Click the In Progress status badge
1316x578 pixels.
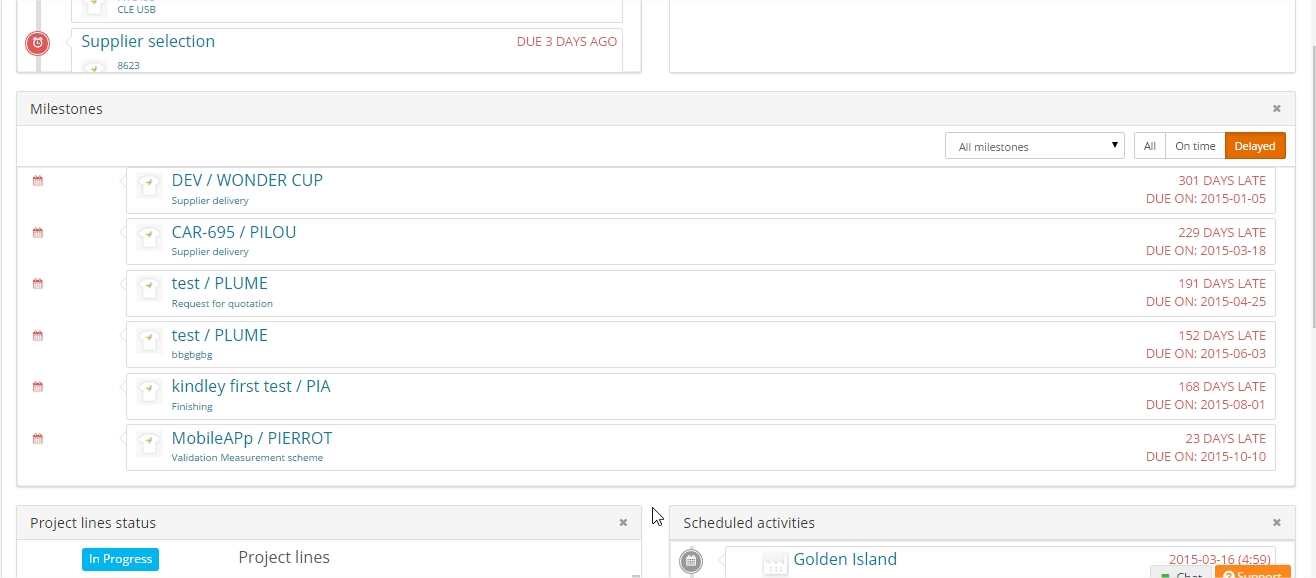120,559
